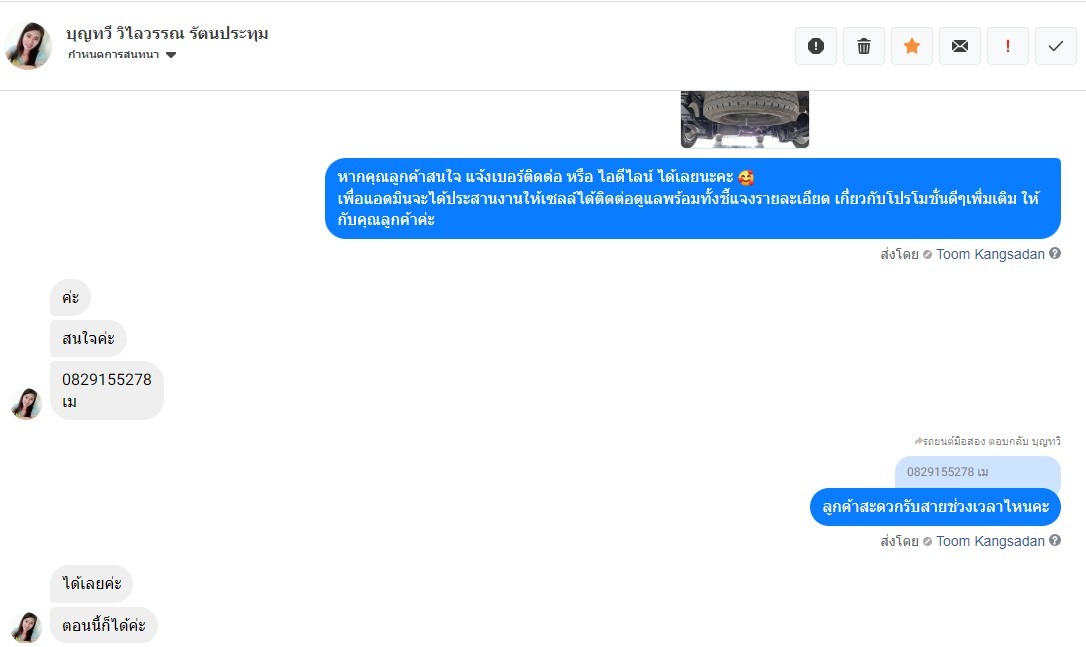
Task: Click the reply arrow label รถยนต์มือสอง ตอบกลับ
Action: click(x=988, y=441)
